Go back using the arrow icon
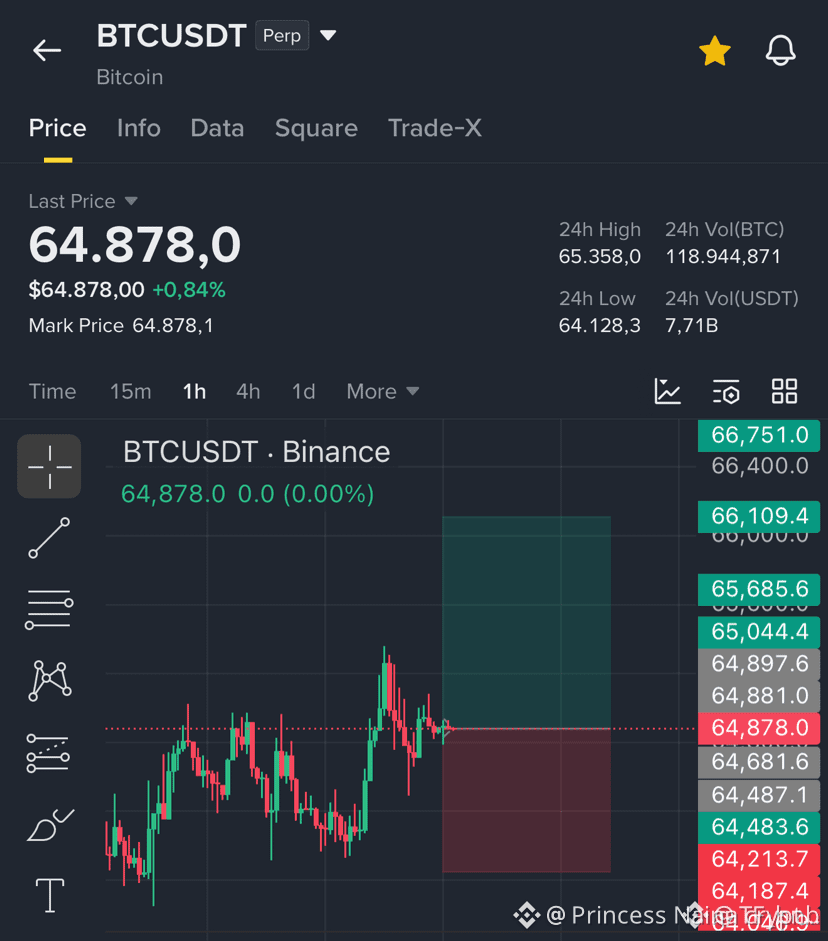This screenshot has height=941, width=828. click(47, 50)
